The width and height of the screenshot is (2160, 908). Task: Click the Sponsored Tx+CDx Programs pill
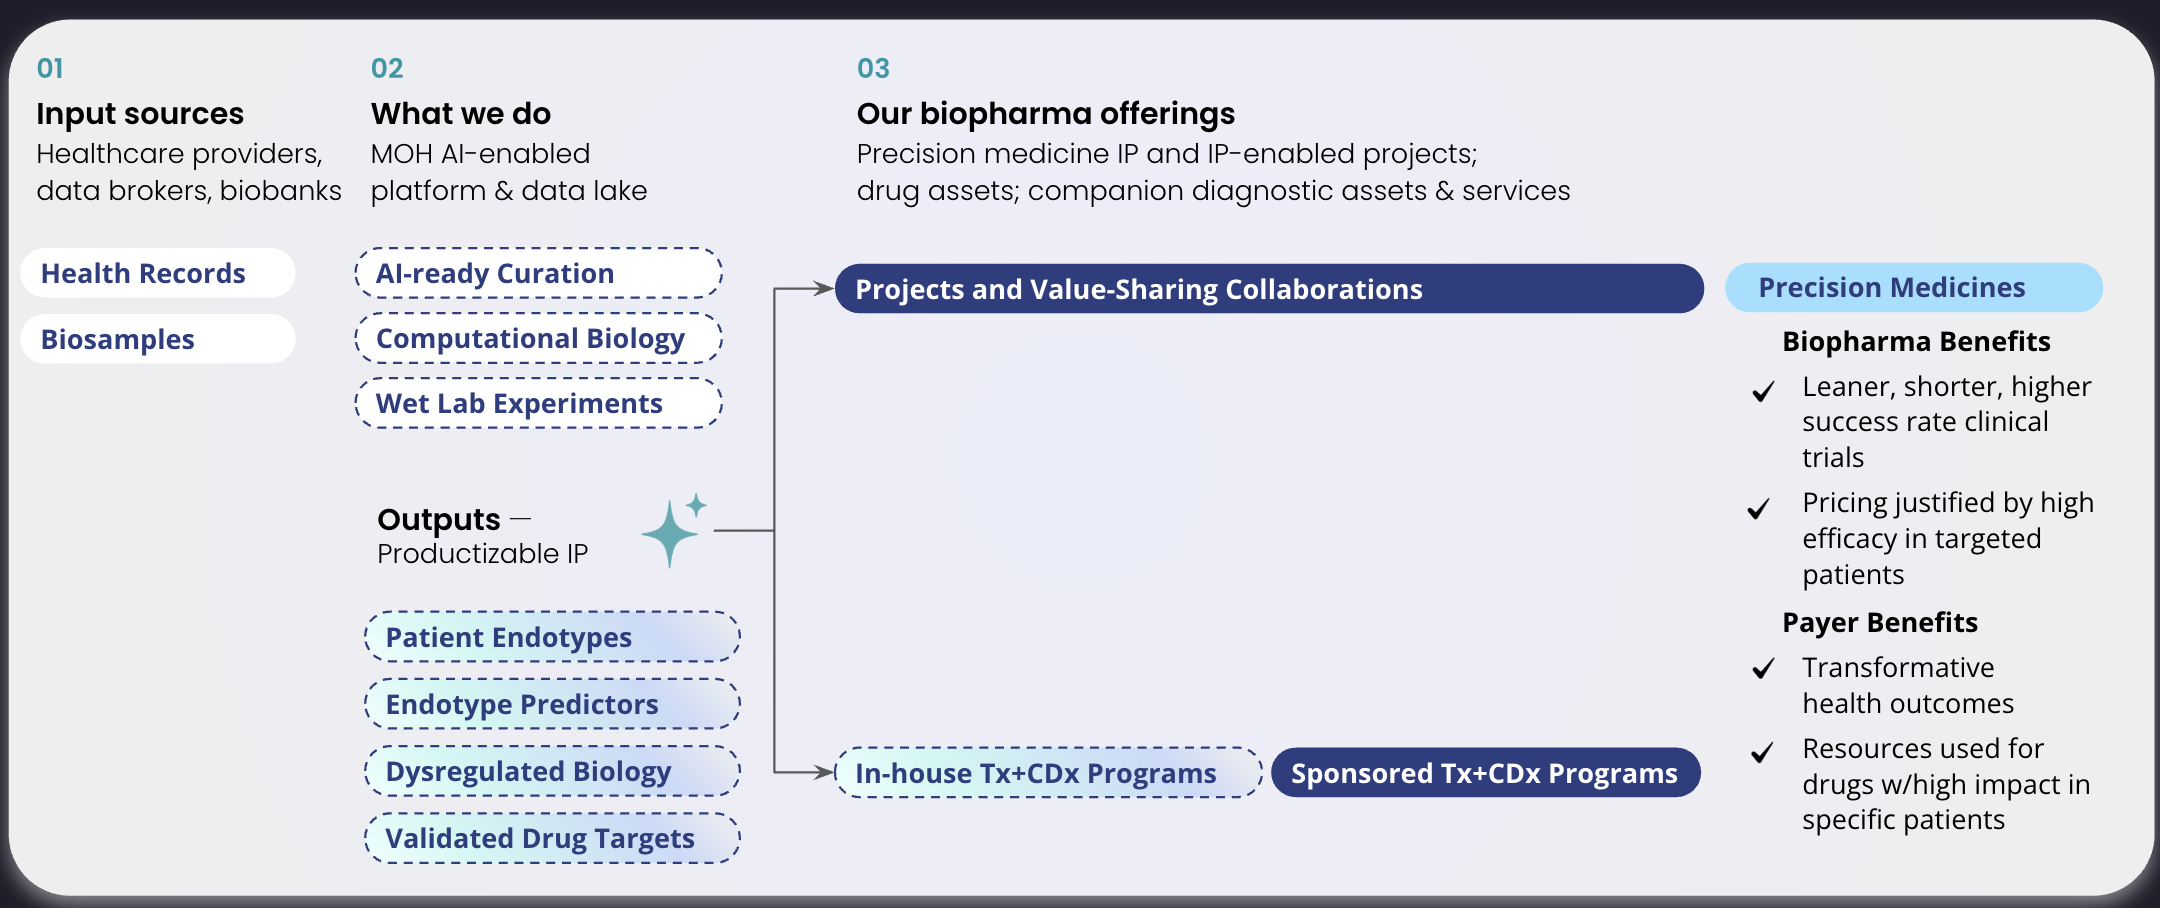[1485, 773]
